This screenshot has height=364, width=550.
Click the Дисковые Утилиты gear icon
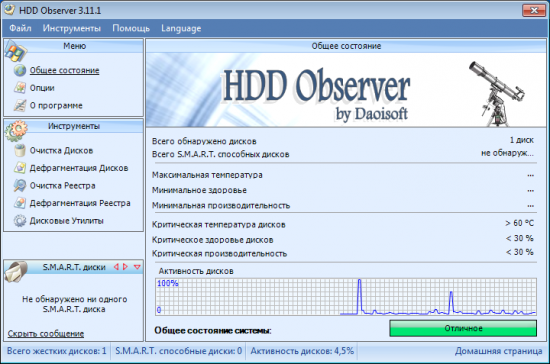click(20, 221)
